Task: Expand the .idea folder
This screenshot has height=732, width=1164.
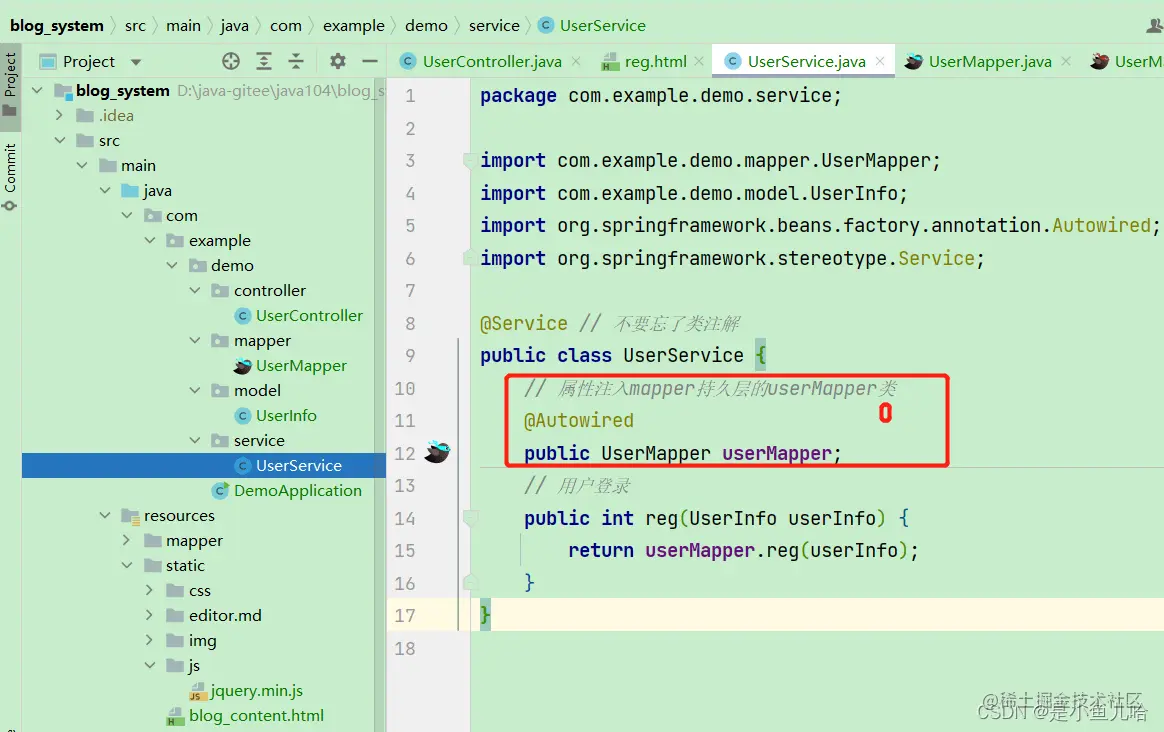Action: click(59, 115)
